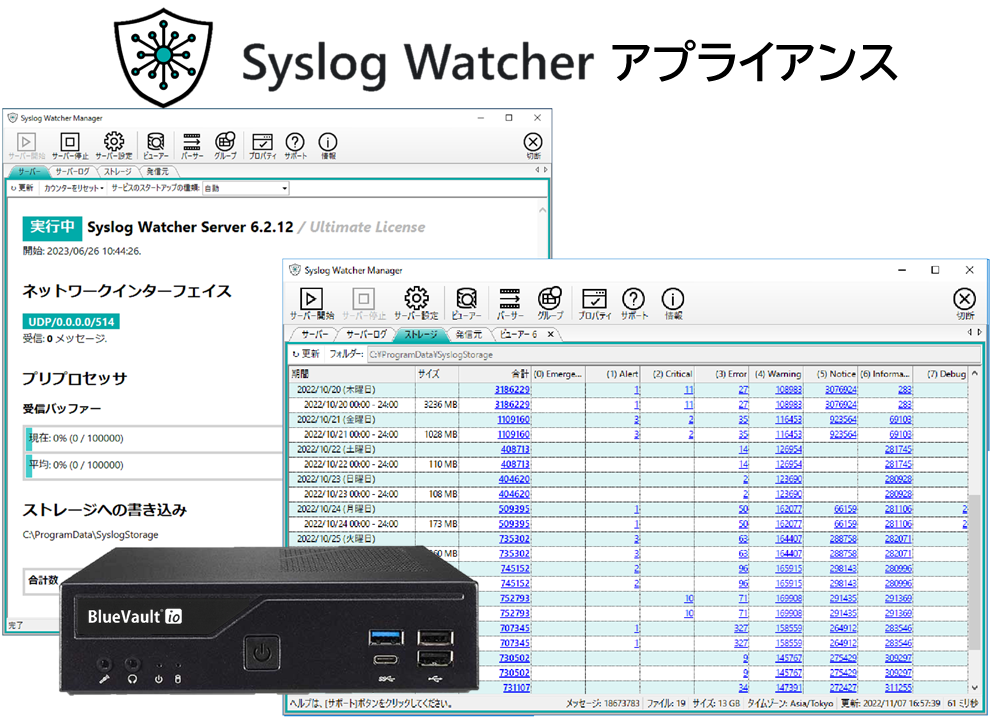Open Informational 281745 in 2022/10/22 (土曜日) row
Viewport: 992px width, 720px height.
pyautogui.click(x=898, y=449)
